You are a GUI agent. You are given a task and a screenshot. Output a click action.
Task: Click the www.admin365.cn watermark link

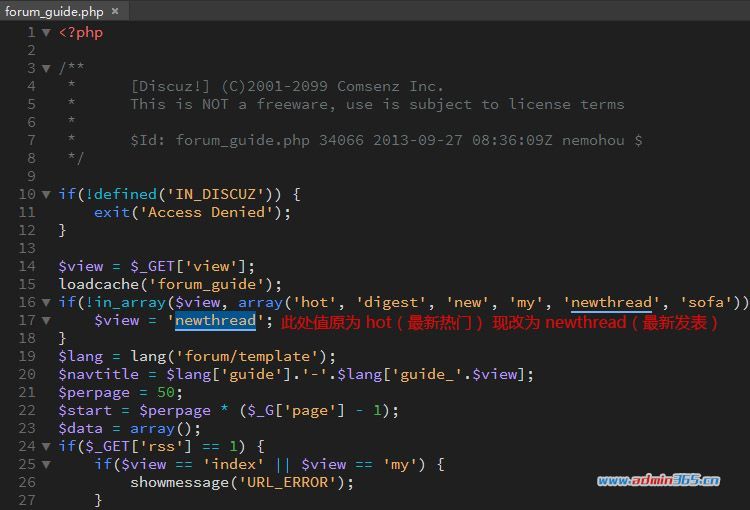pyautogui.click(x=658, y=480)
